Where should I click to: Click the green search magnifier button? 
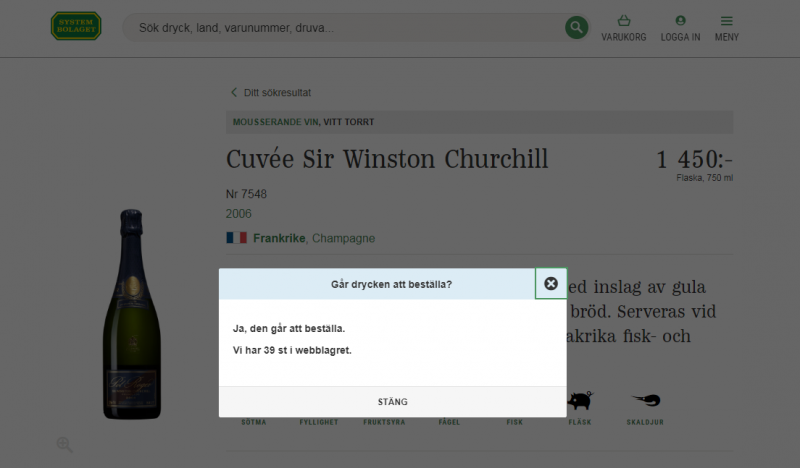point(577,28)
